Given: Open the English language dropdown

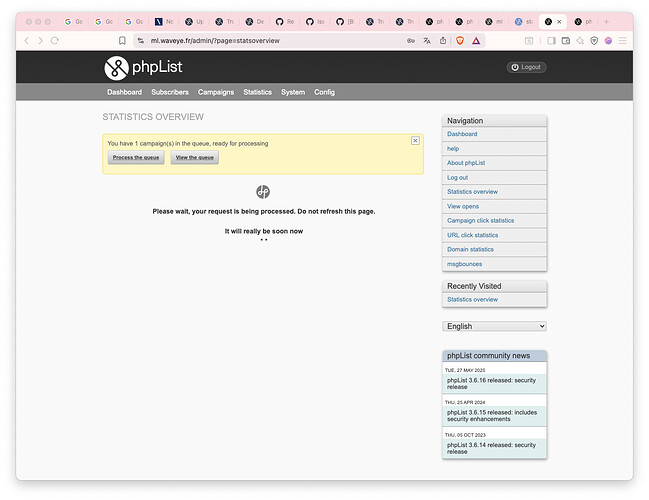Looking at the screenshot, I should pos(494,326).
